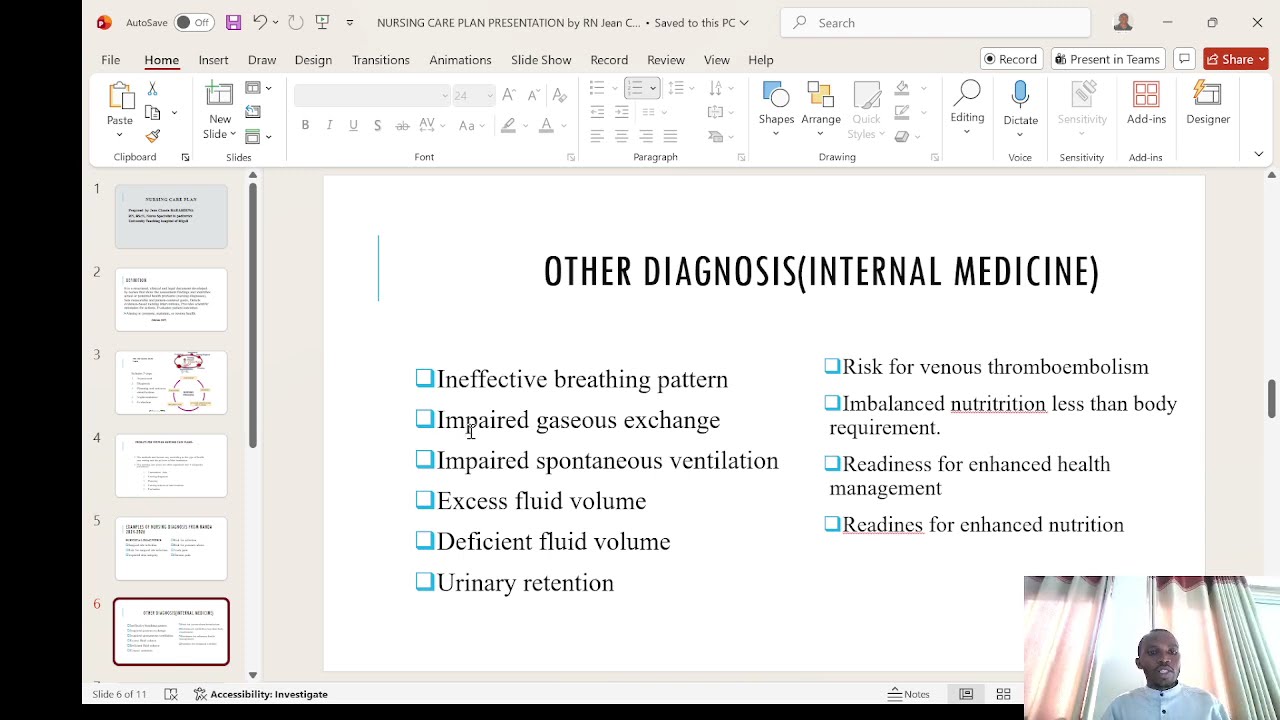1280x720 pixels.
Task: Toggle the AutoSave switch
Action: pyautogui.click(x=193, y=22)
